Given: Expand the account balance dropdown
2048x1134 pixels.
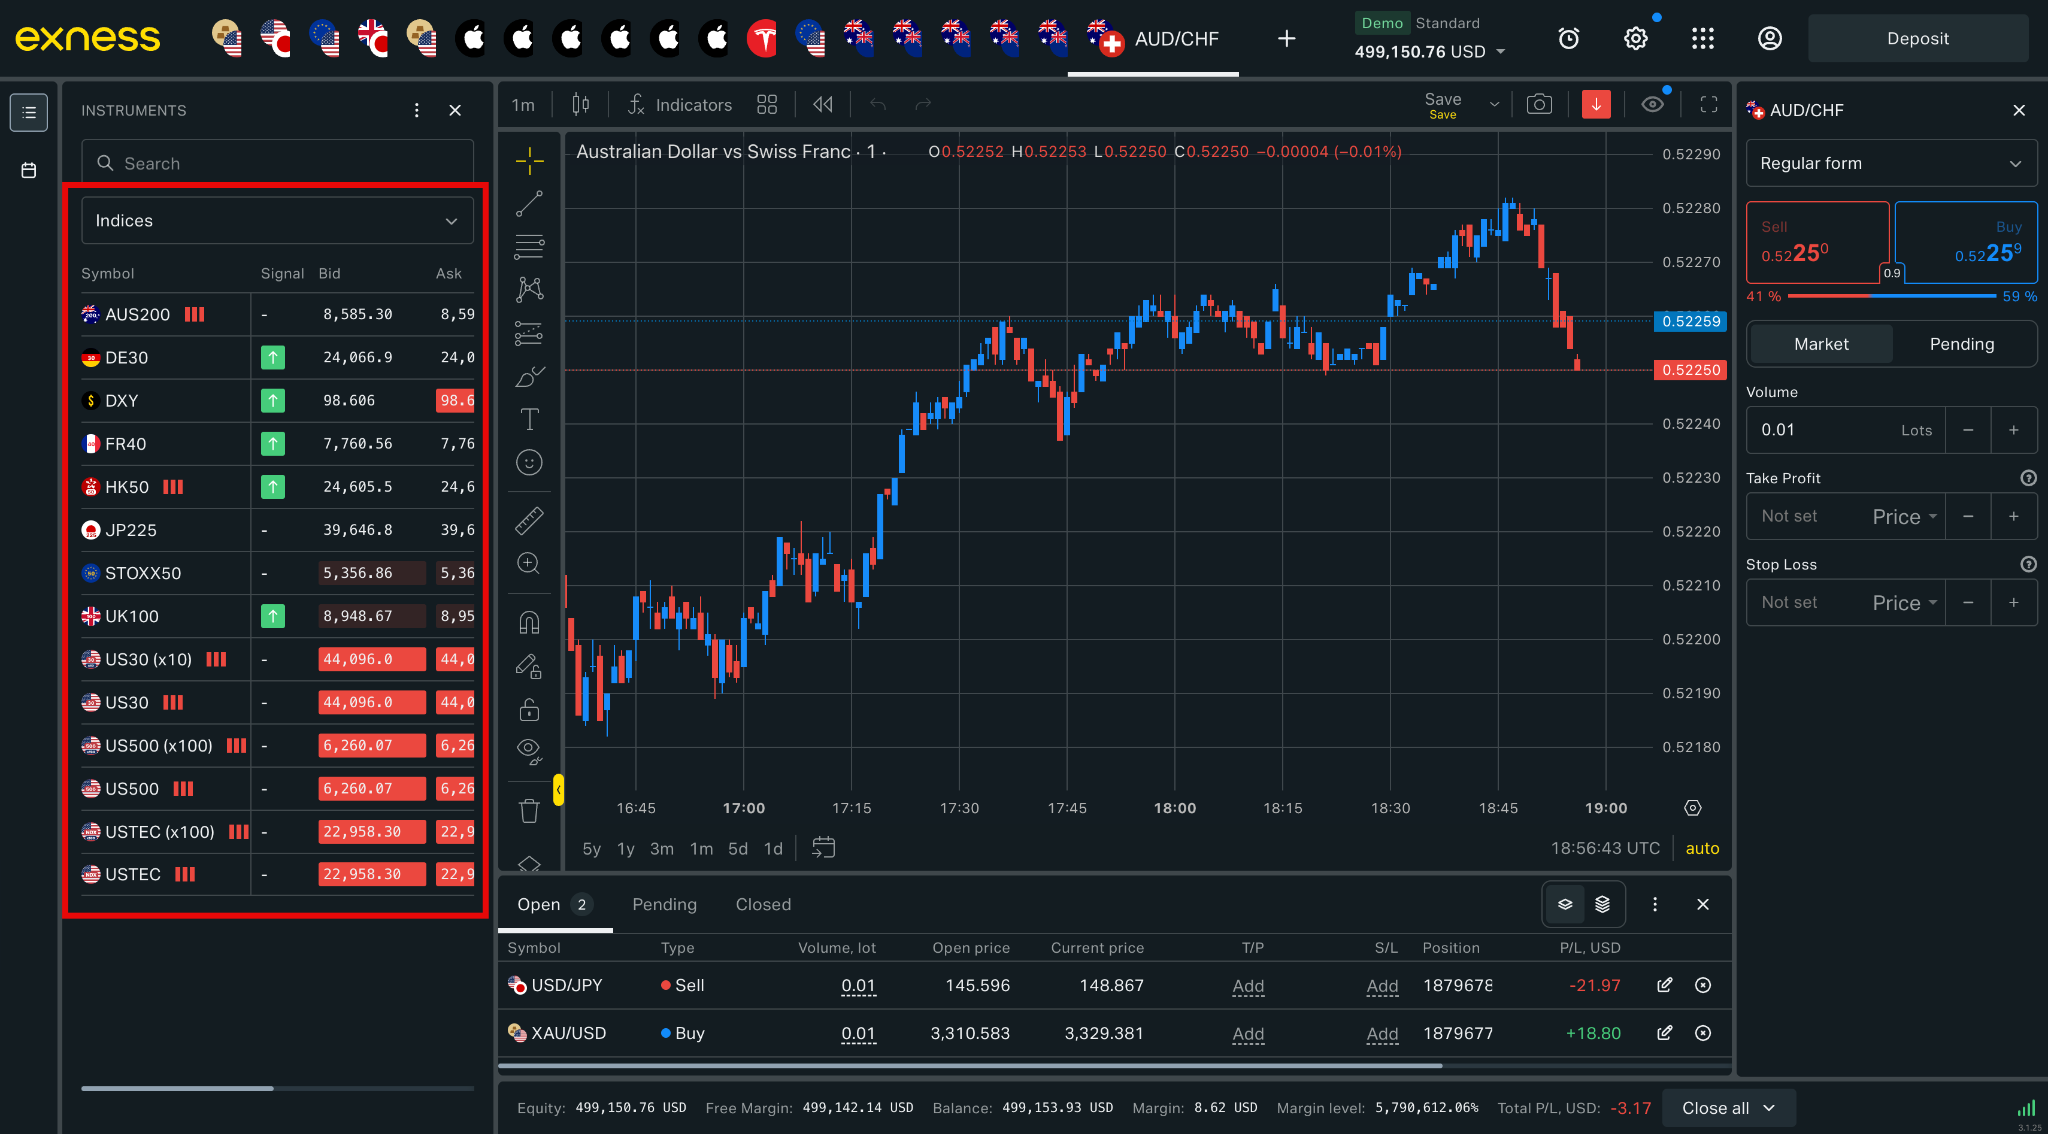Looking at the screenshot, I should [1500, 51].
